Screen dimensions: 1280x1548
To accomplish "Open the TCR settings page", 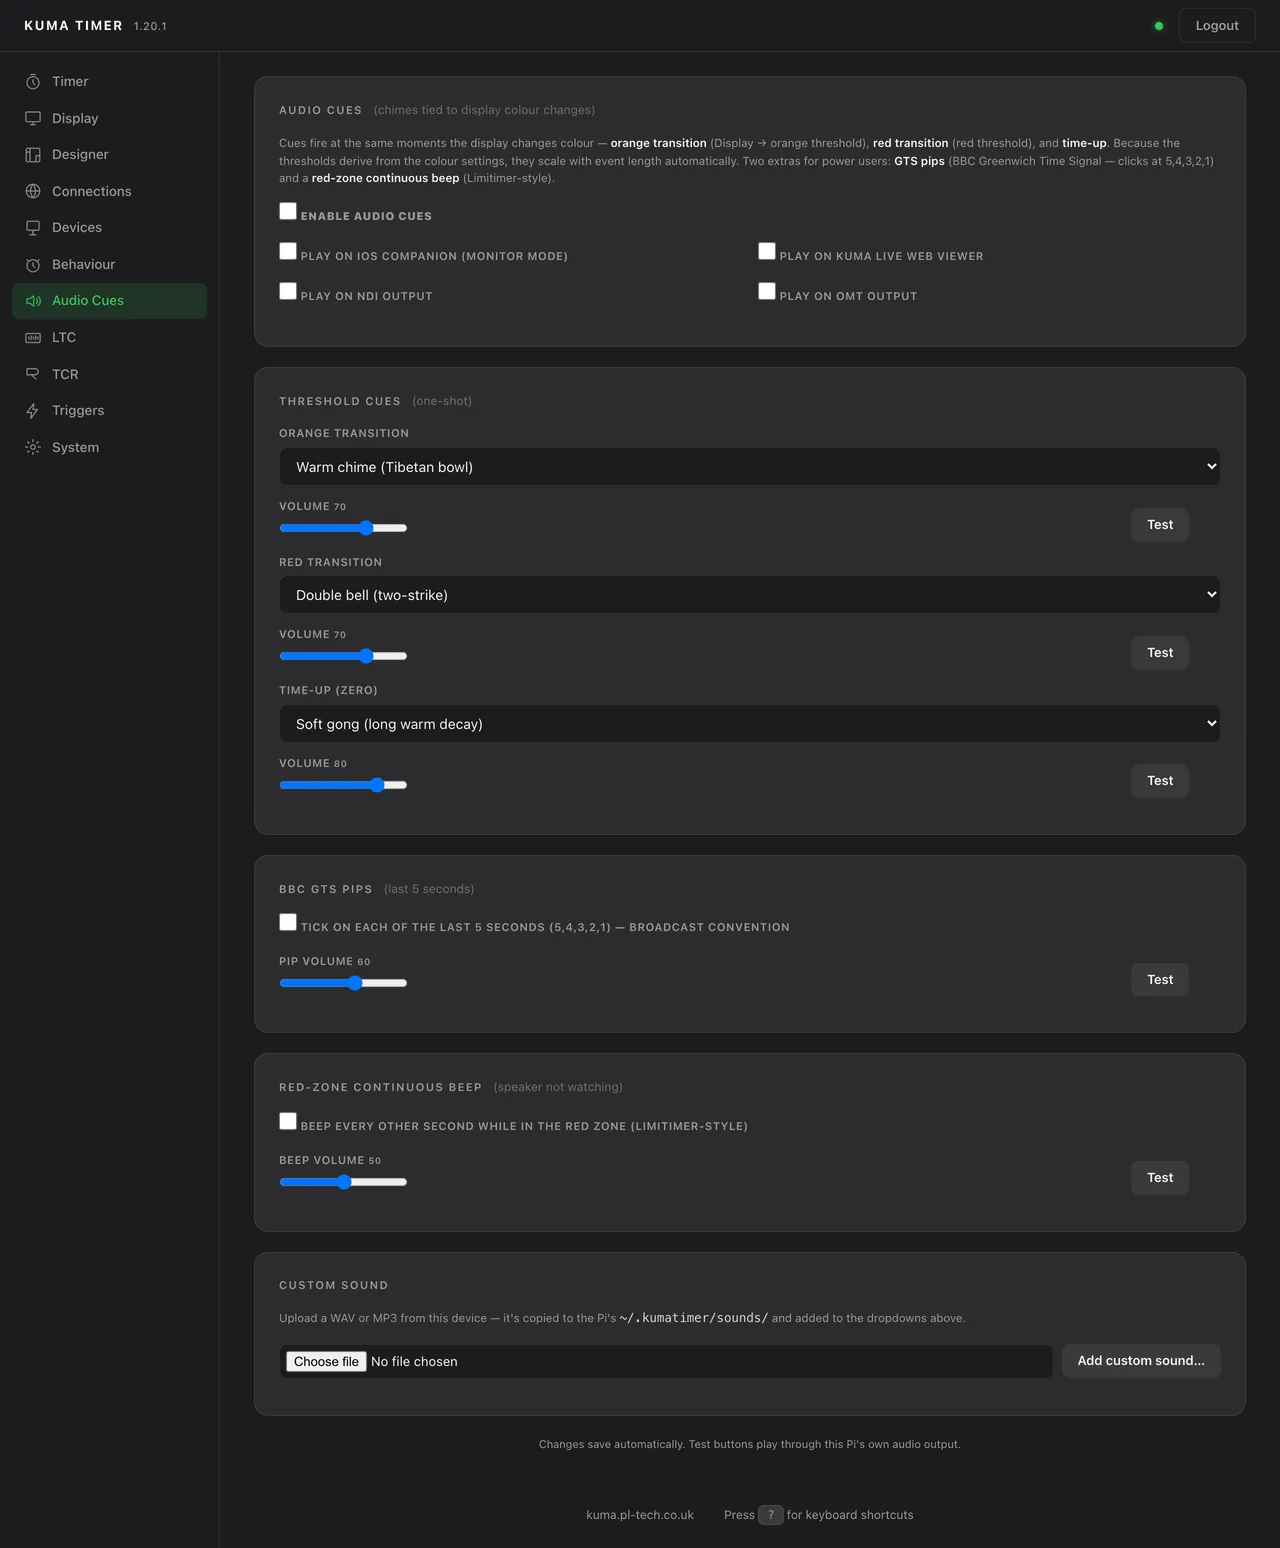I will [109, 374].
